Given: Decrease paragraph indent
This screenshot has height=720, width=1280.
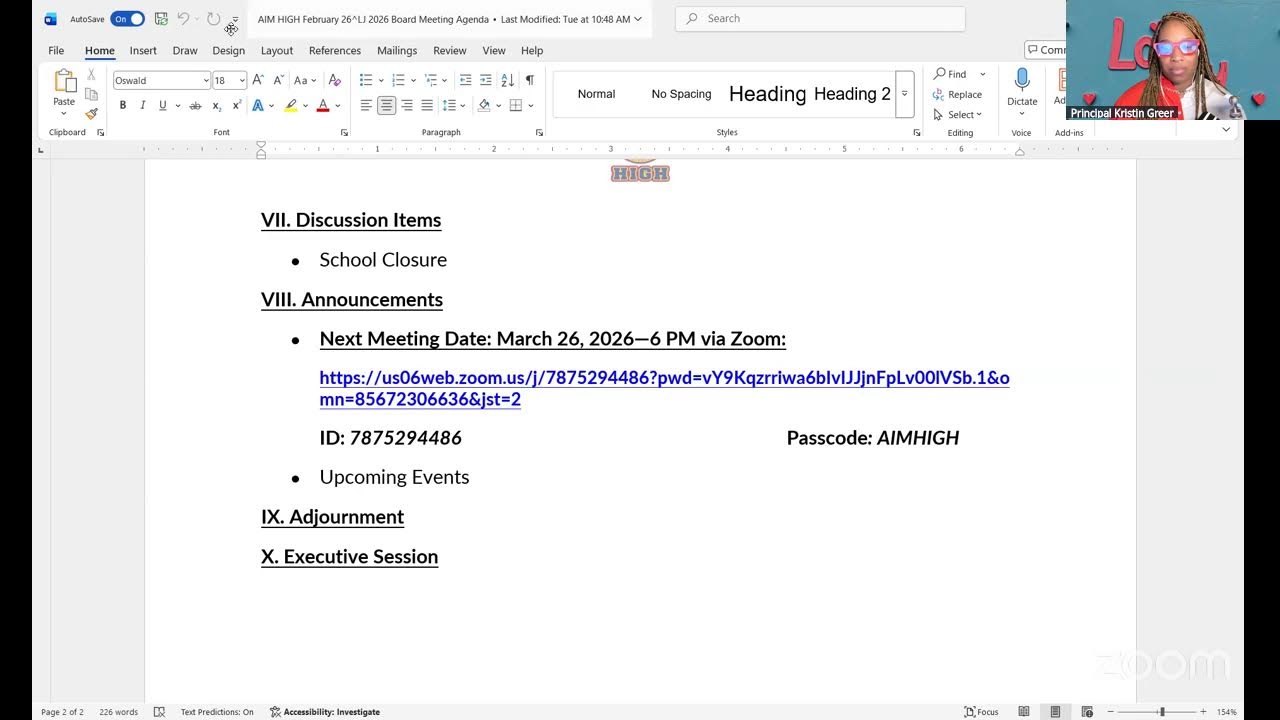Looking at the screenshot, I should point(465,80).
